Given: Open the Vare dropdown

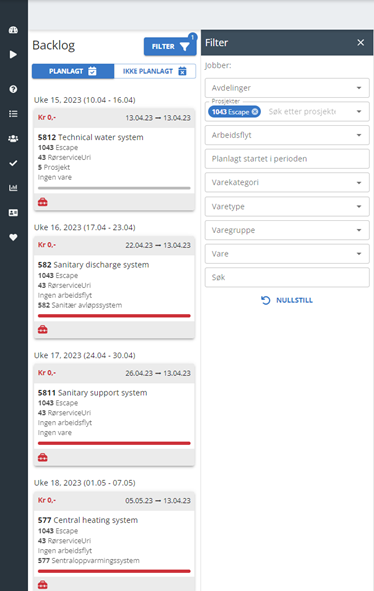Looking at the screenshot, I should pos(287,254).
